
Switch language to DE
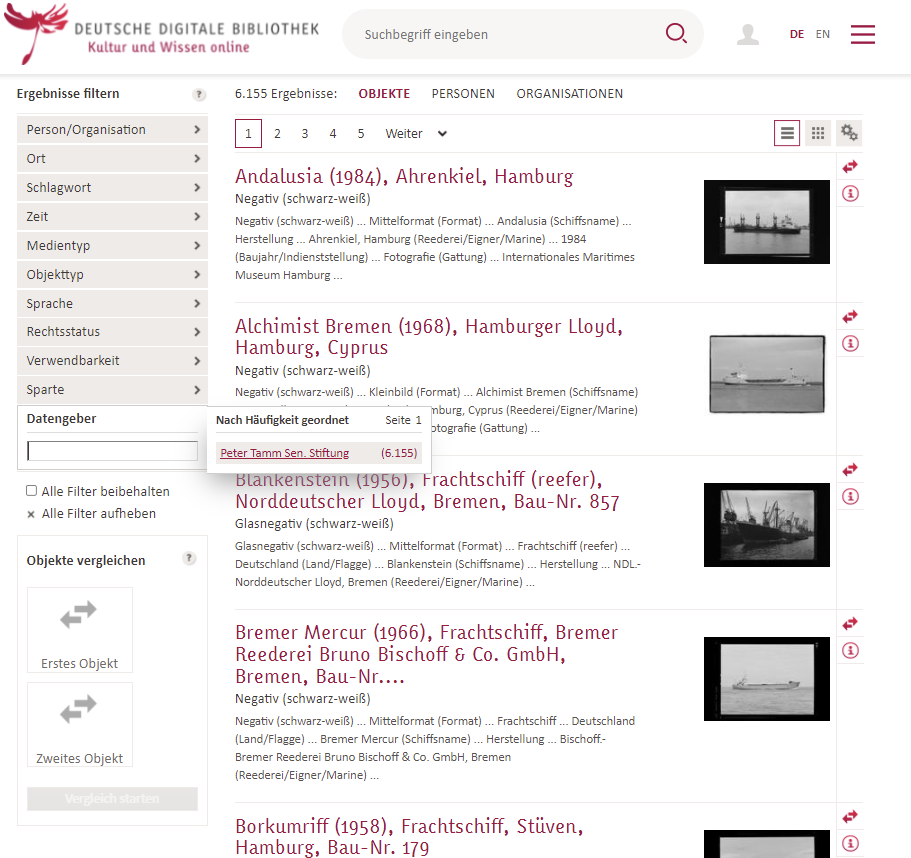[797, 34]
